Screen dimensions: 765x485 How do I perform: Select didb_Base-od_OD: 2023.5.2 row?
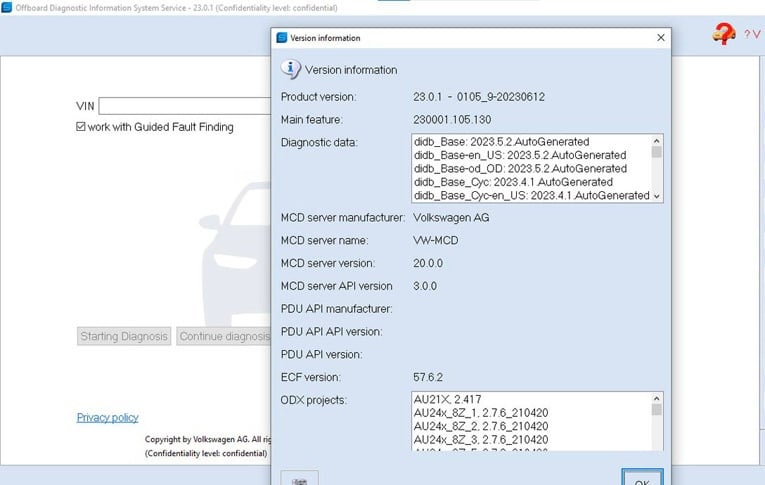(x=521, y=169)
